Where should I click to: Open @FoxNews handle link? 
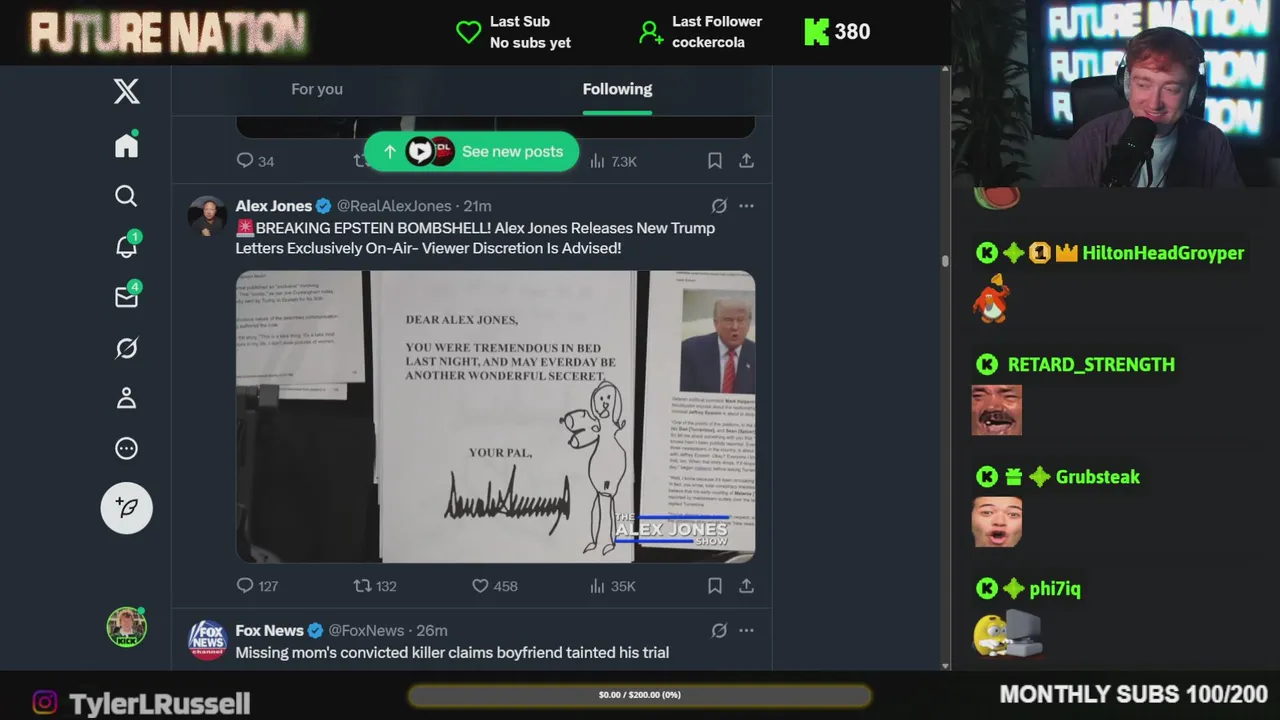click(x=366, y=631)
